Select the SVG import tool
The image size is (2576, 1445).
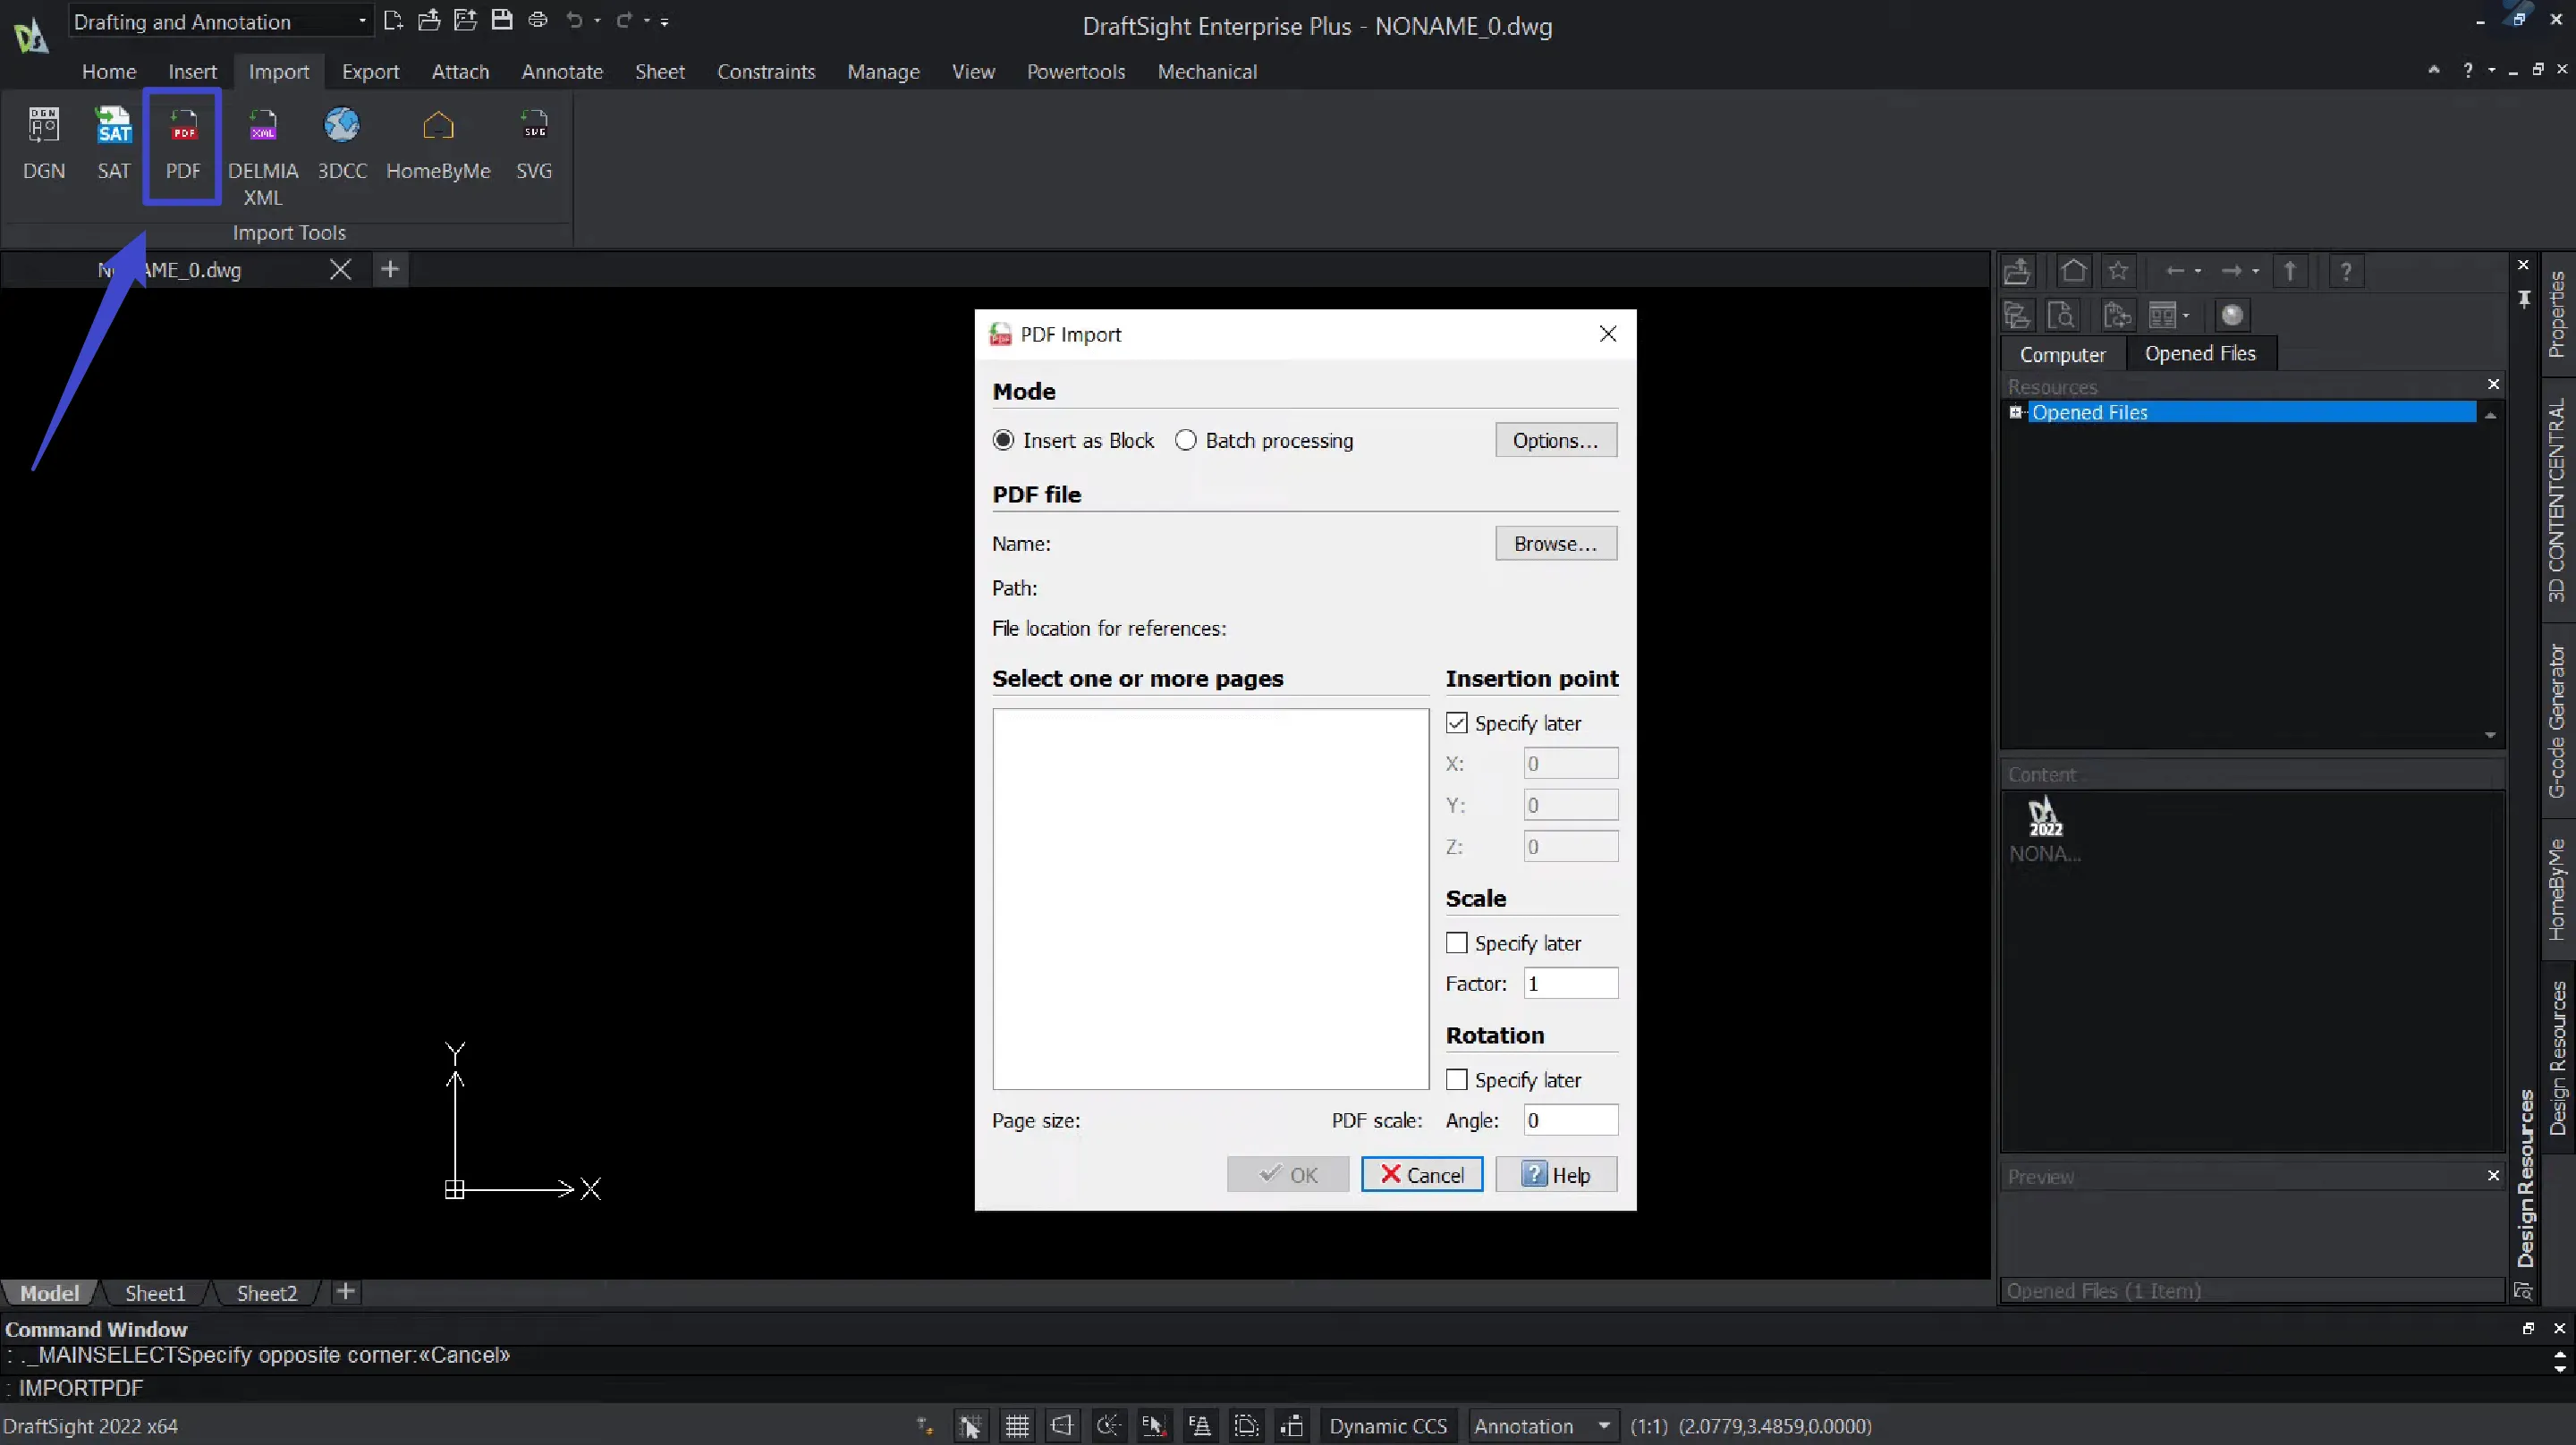pos(534,143)
